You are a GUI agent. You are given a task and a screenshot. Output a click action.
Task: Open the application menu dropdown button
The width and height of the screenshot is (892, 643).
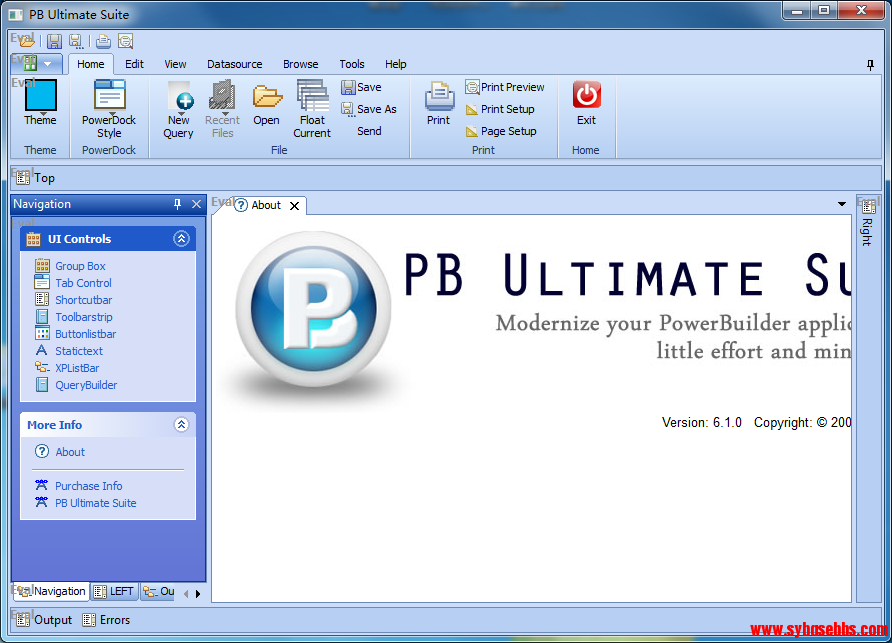coord(38,64)
